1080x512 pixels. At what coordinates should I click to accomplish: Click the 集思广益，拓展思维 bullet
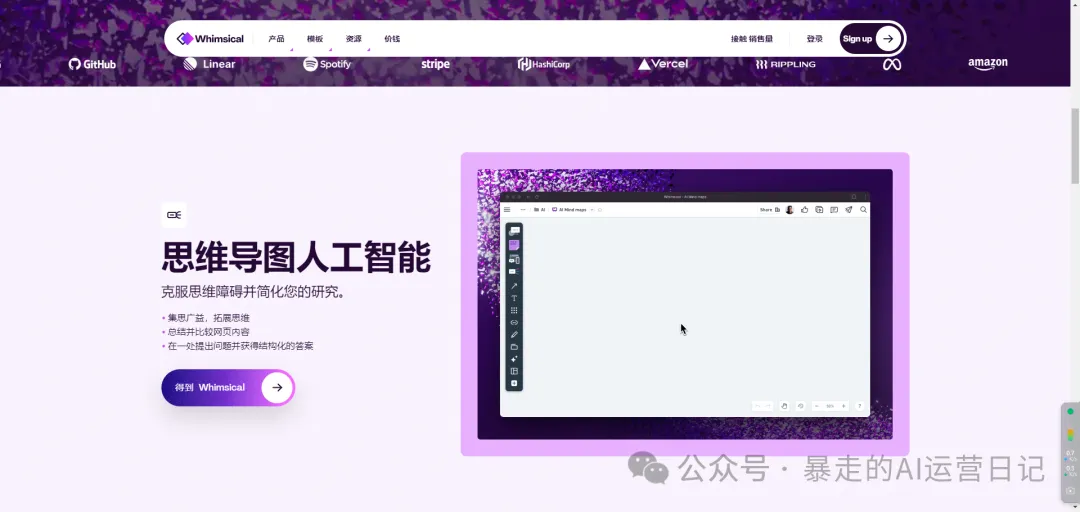(x=209, y=318)
